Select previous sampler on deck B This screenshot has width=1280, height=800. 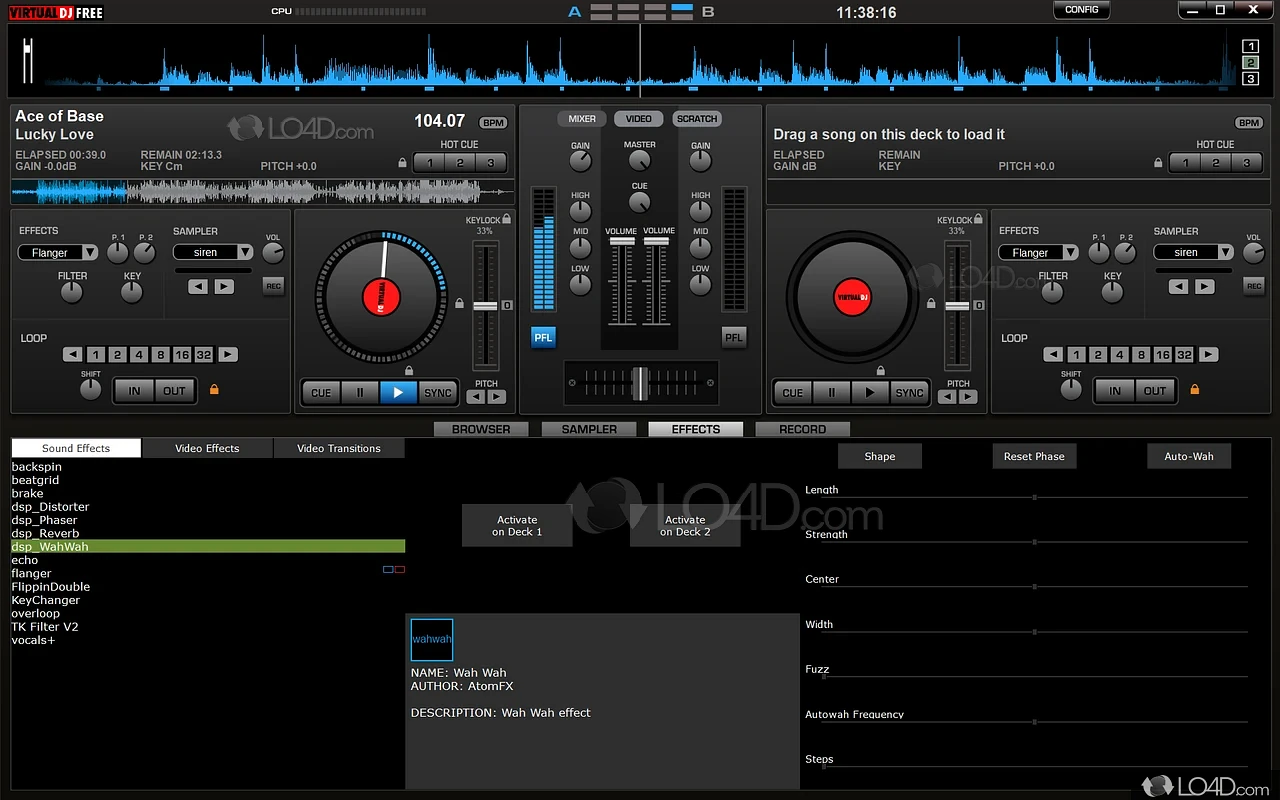[1179, 287]
